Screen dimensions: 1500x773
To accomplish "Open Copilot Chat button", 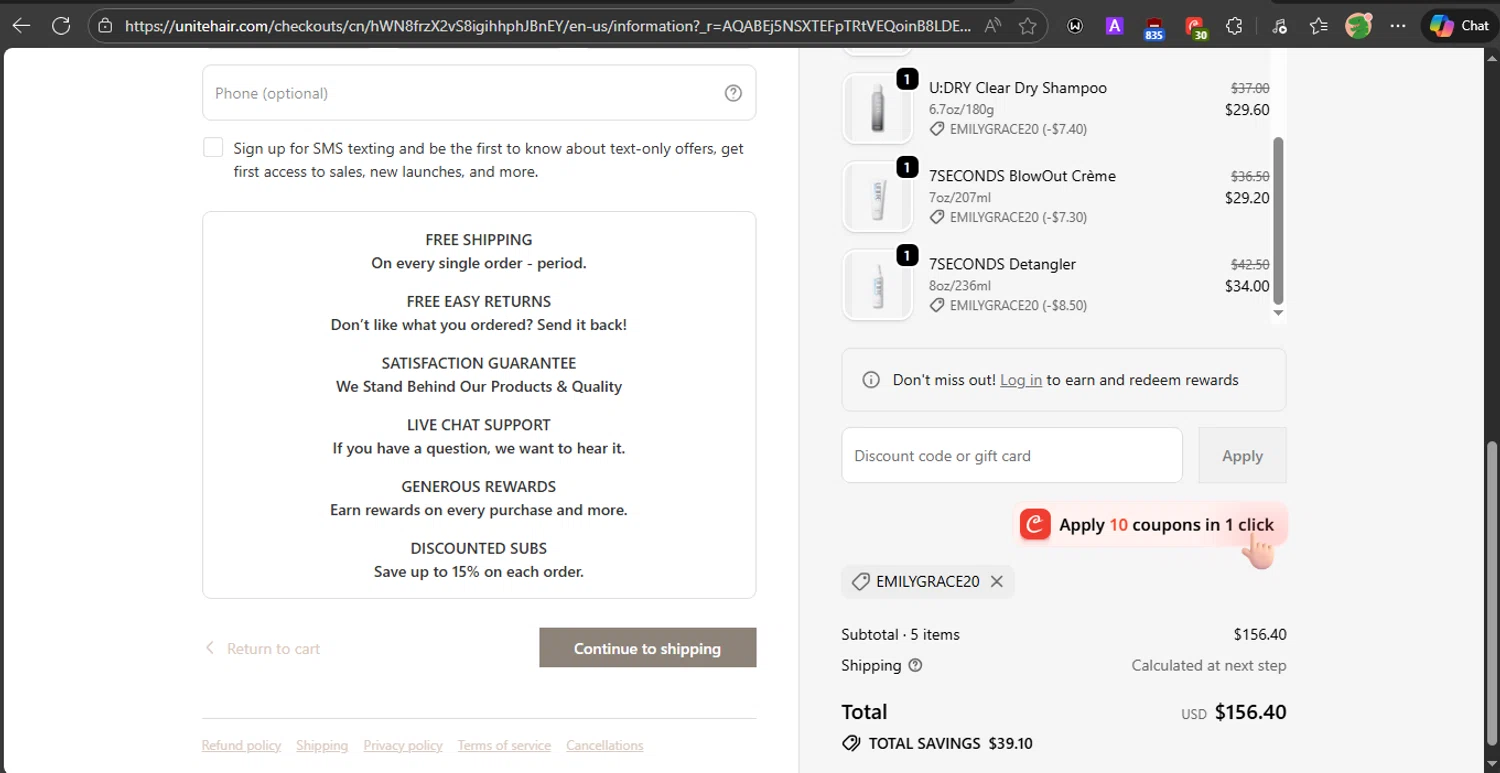I will (1459, 26).
